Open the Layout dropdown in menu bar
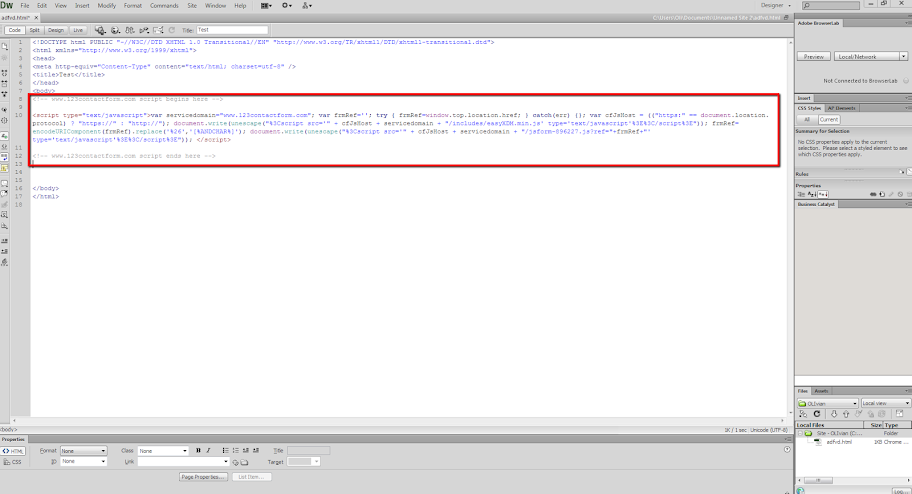 [x=266, y=6]
